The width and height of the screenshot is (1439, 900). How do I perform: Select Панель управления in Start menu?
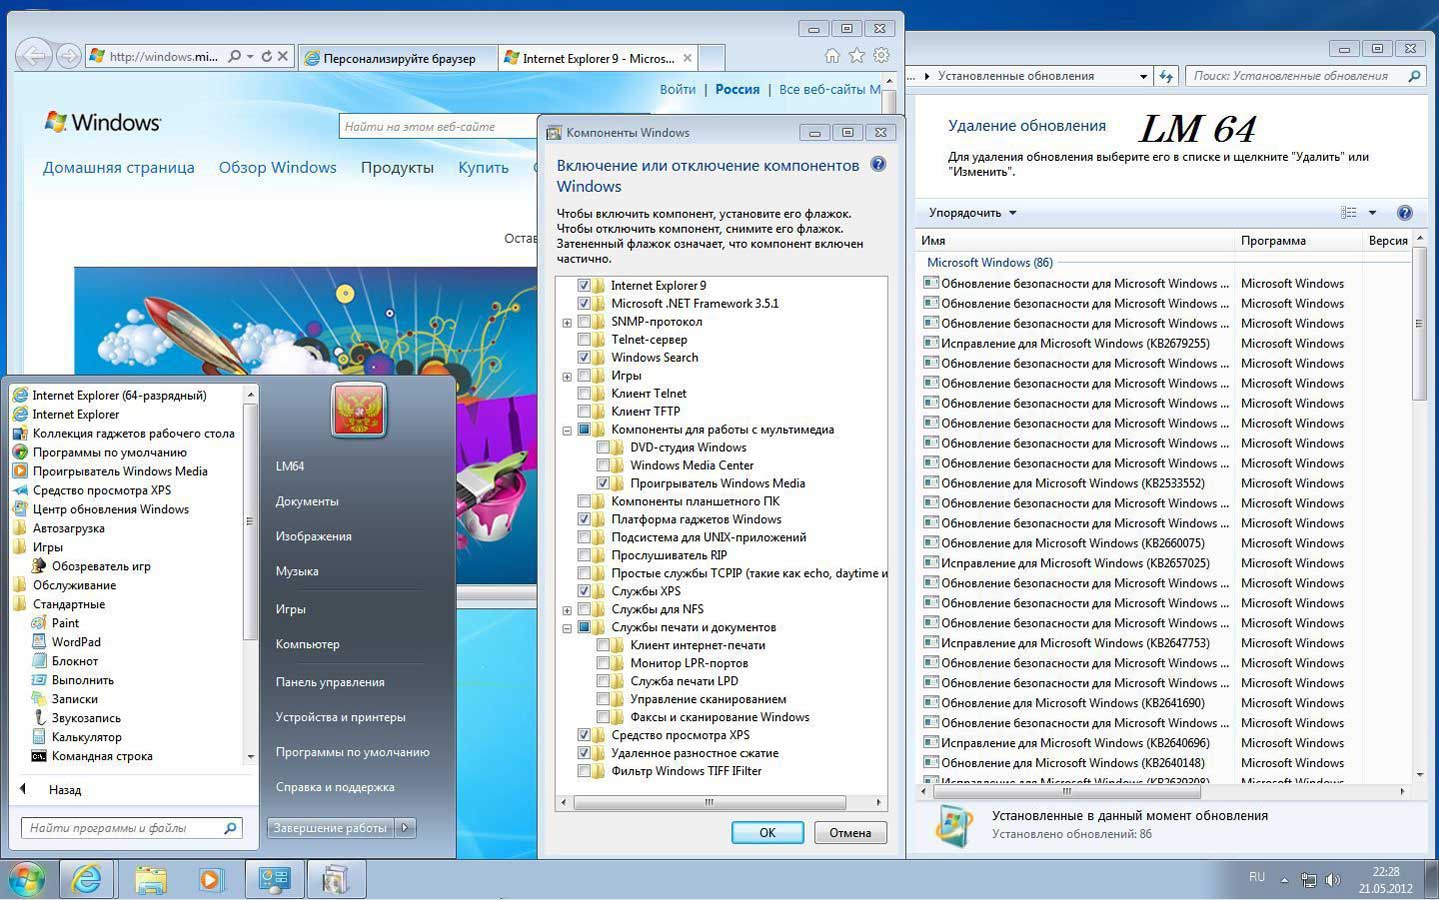coord(330,682)
